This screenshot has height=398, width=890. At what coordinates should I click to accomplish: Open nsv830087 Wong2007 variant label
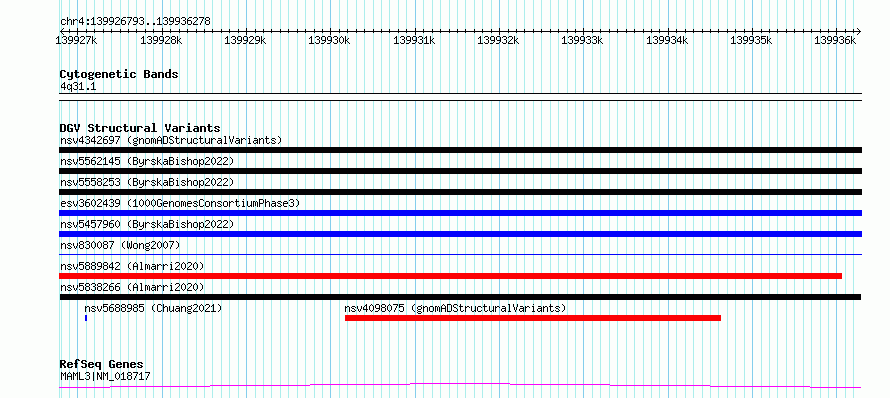120,245
